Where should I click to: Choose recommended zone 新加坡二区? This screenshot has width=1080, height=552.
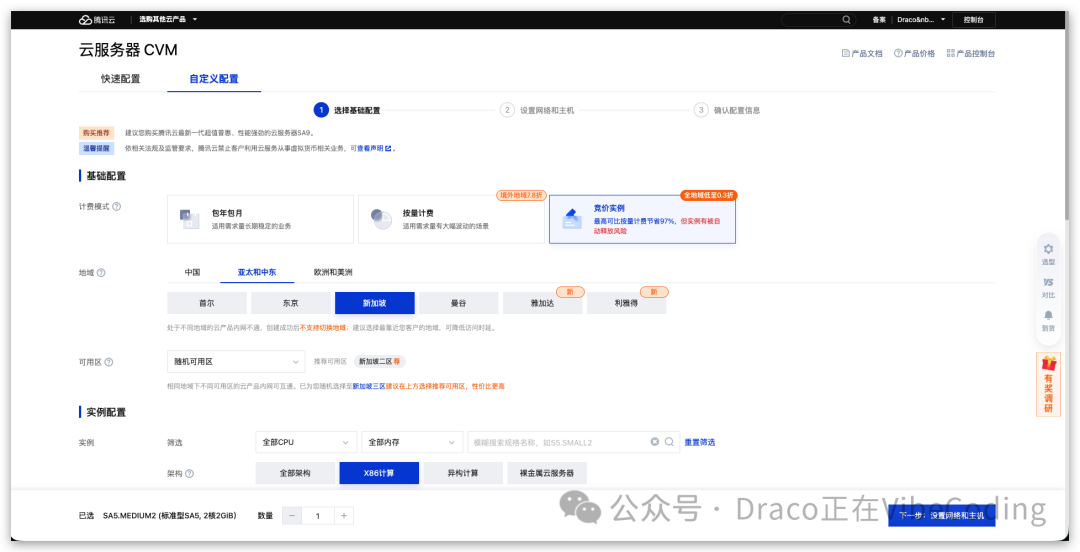click(x=379, y=362)
